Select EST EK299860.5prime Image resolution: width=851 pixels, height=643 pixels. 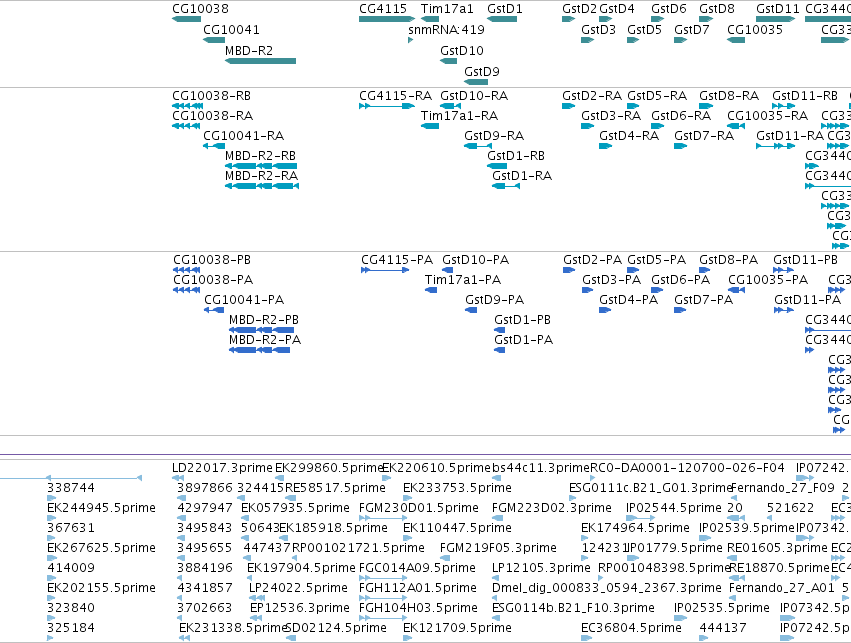pos(280,478)
